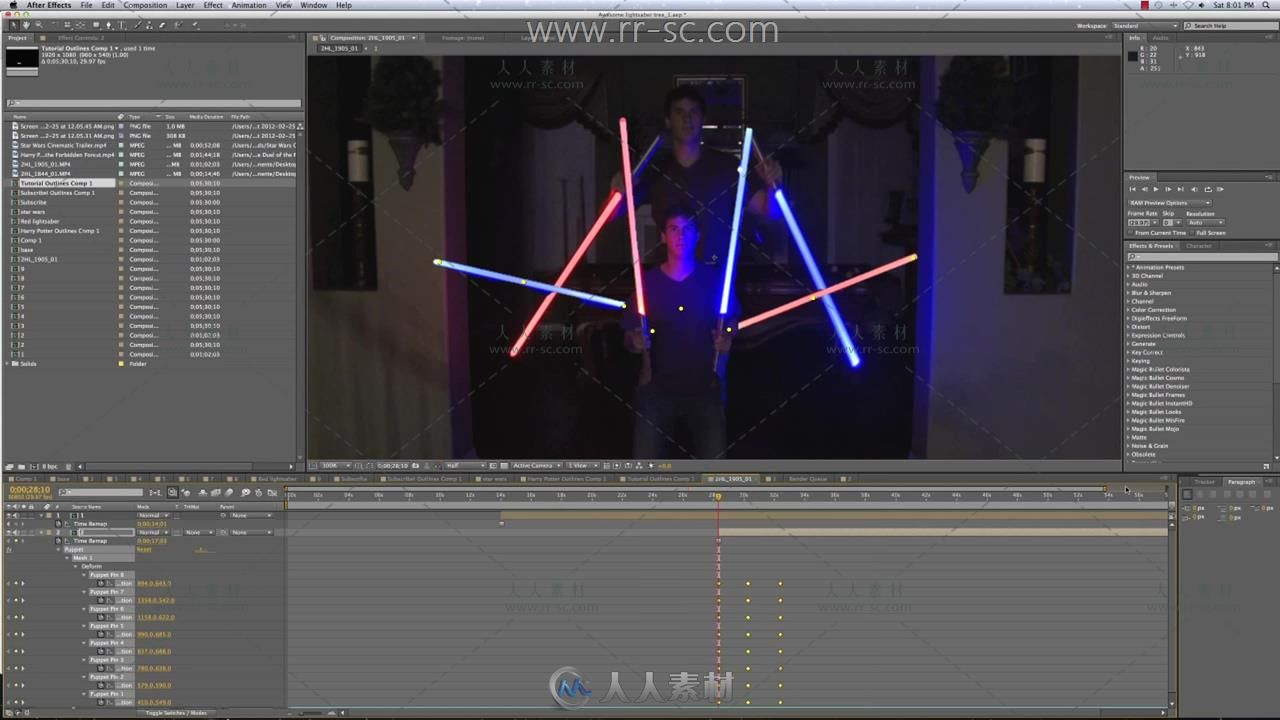Open the Composition Mini-Flowchart icon in timeline

pos(155,492)
